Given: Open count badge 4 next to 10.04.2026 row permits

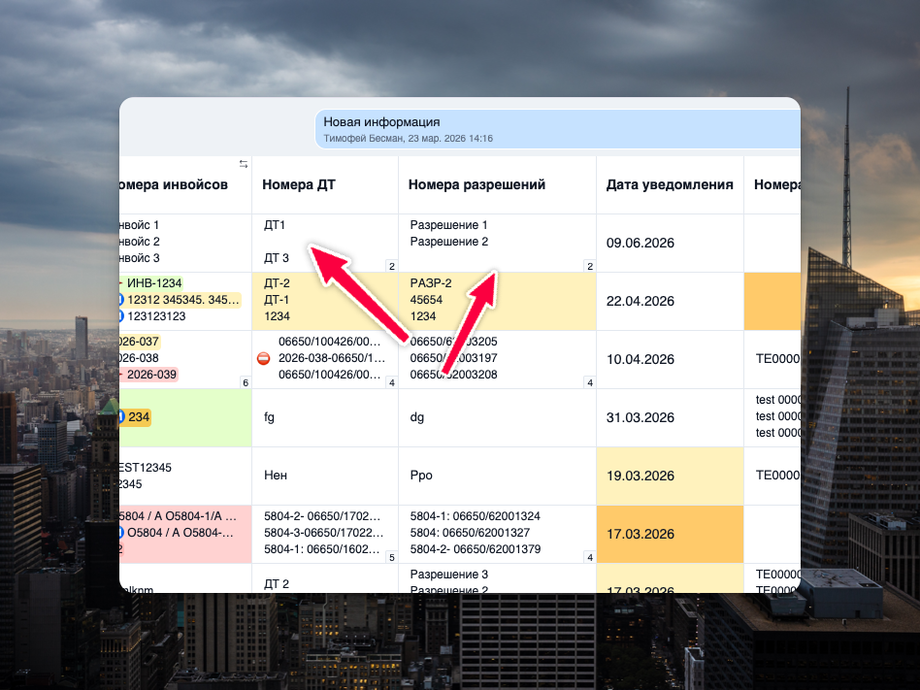Looking at the screenshot, I should [590, 383].
